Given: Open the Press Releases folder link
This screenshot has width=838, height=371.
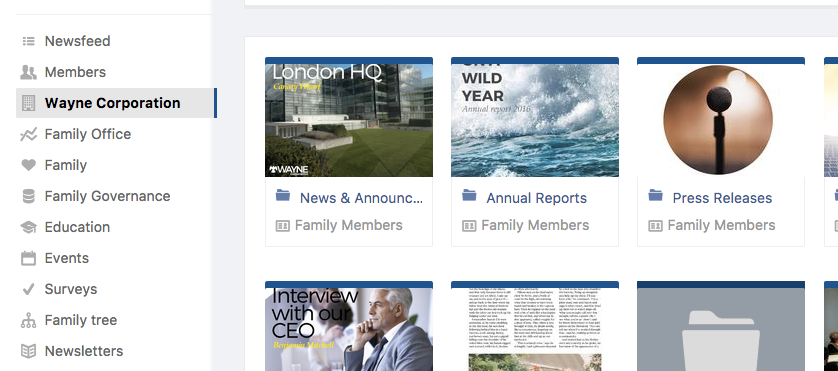Looking at the screenshot, I should point(723,198).
